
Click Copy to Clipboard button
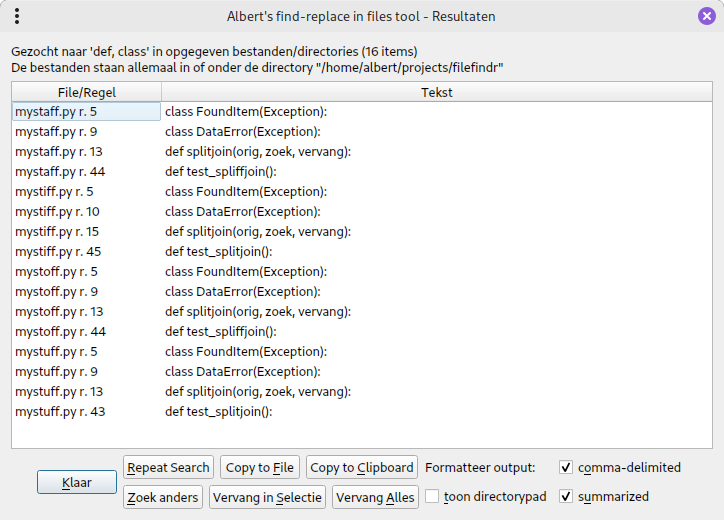(x=362, y=467)
